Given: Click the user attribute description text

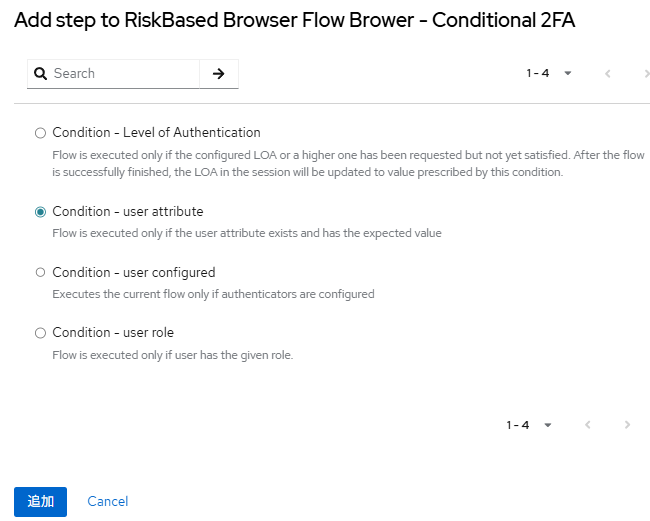Looking at the screenshot, I should 246,233.
